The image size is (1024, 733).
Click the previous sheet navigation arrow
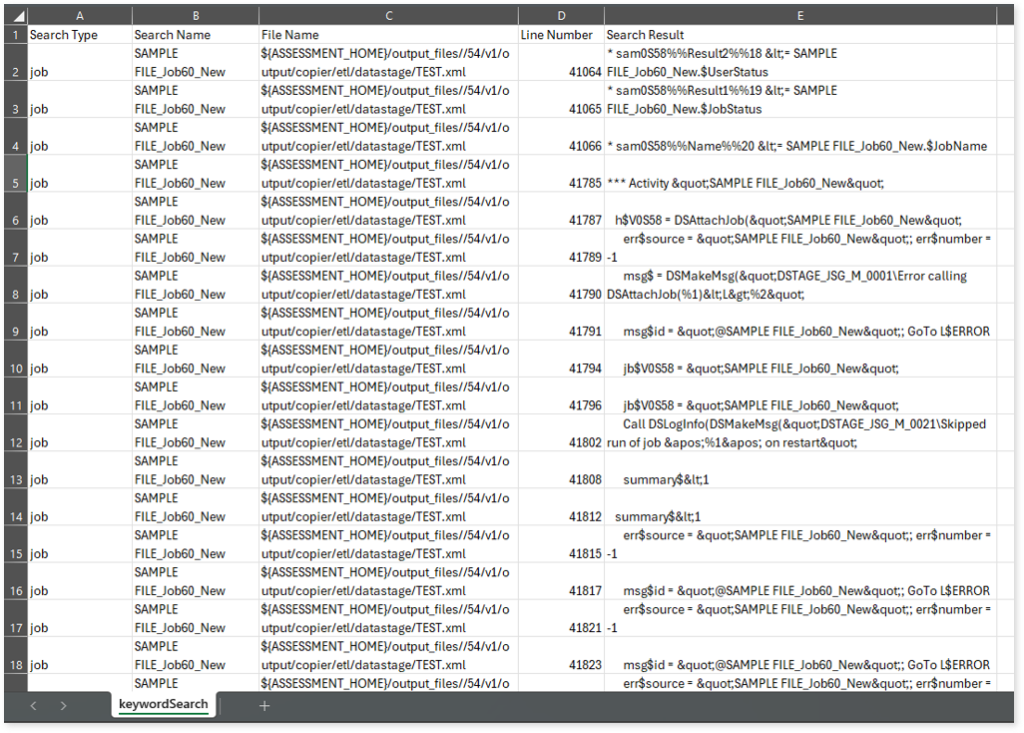[33, 706]
